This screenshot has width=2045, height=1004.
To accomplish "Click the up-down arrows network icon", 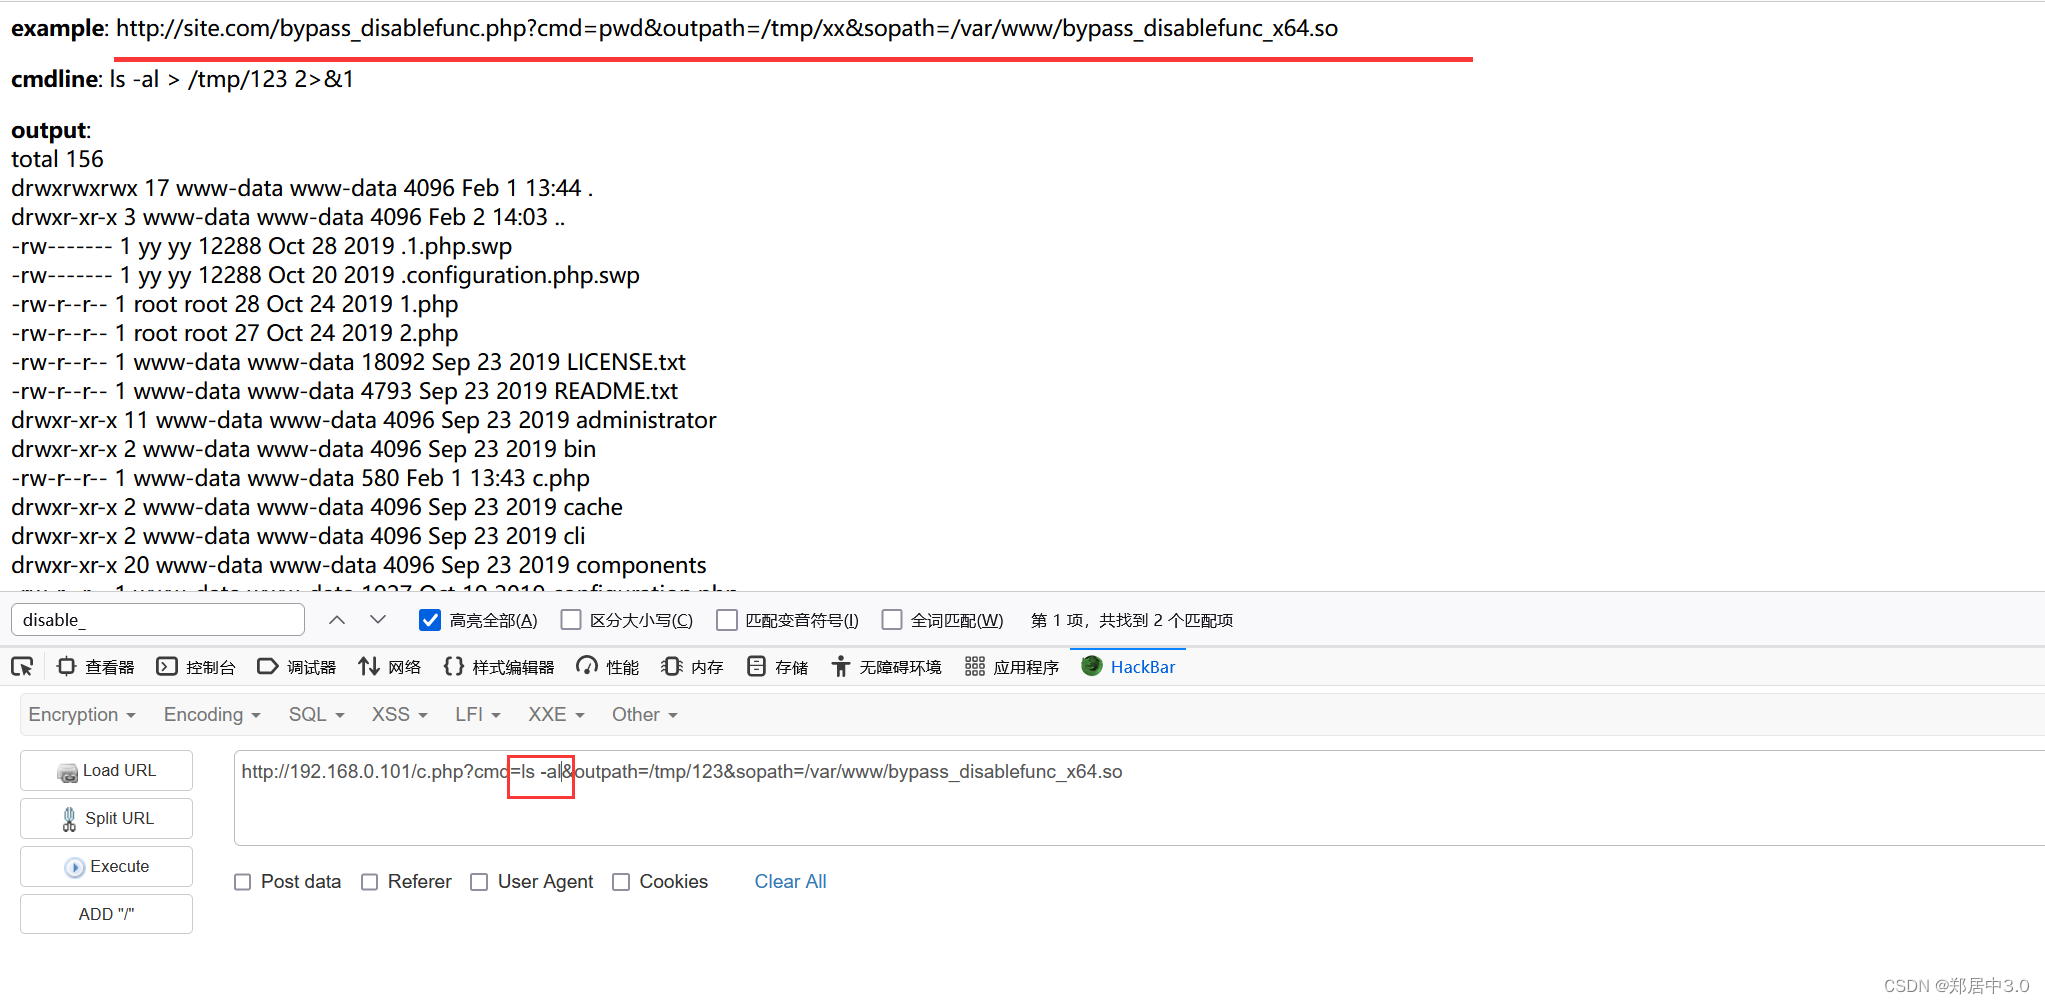I will (x=369, y=666).
